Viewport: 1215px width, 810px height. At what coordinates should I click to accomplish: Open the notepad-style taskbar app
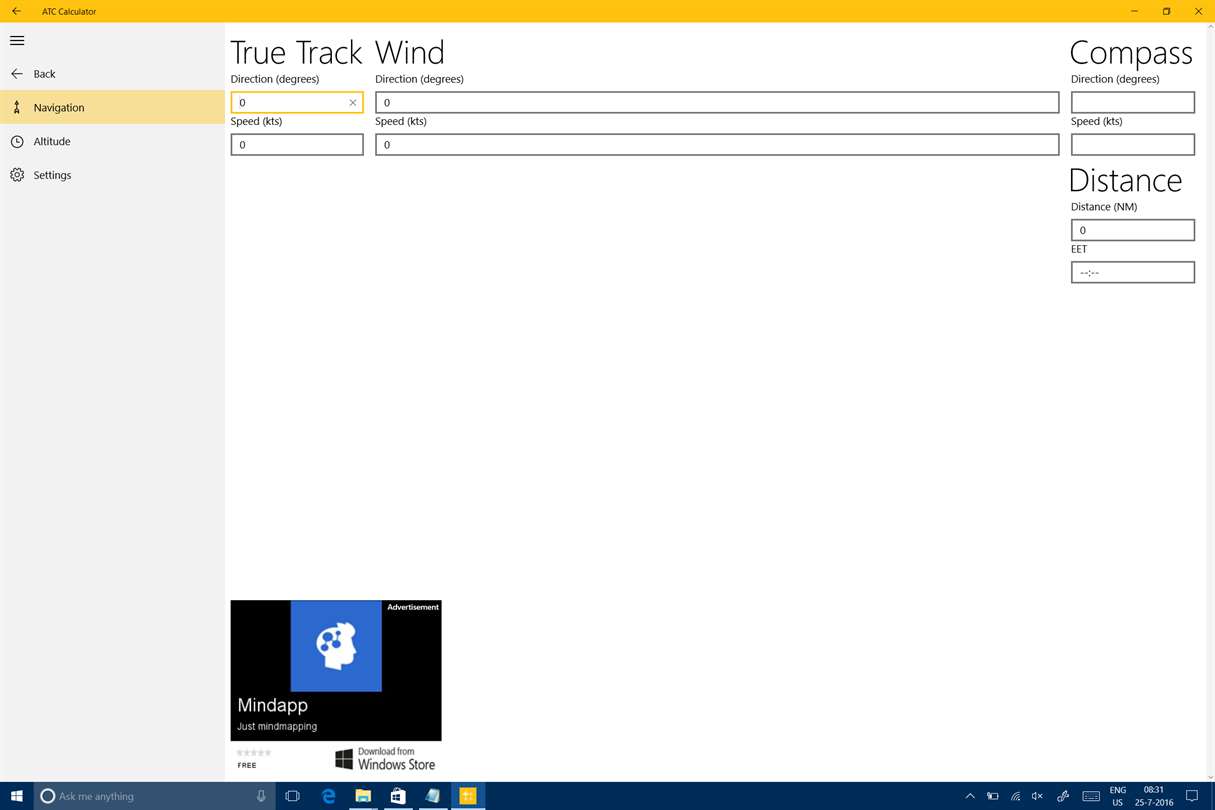point(433,796)
